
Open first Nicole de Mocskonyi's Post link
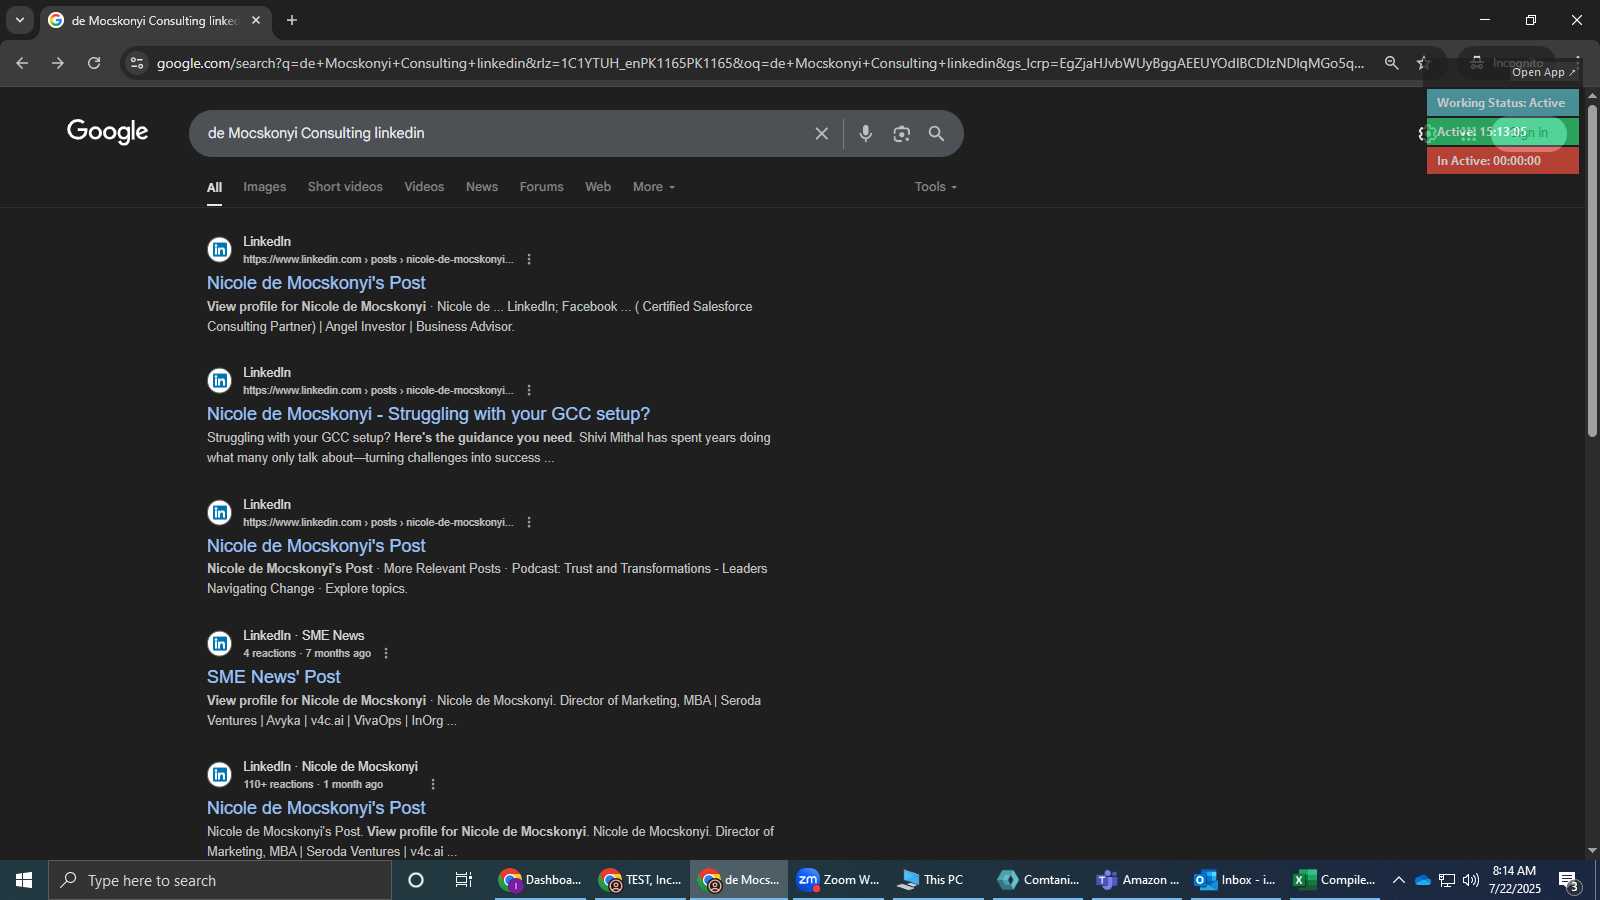click(316, 283)
